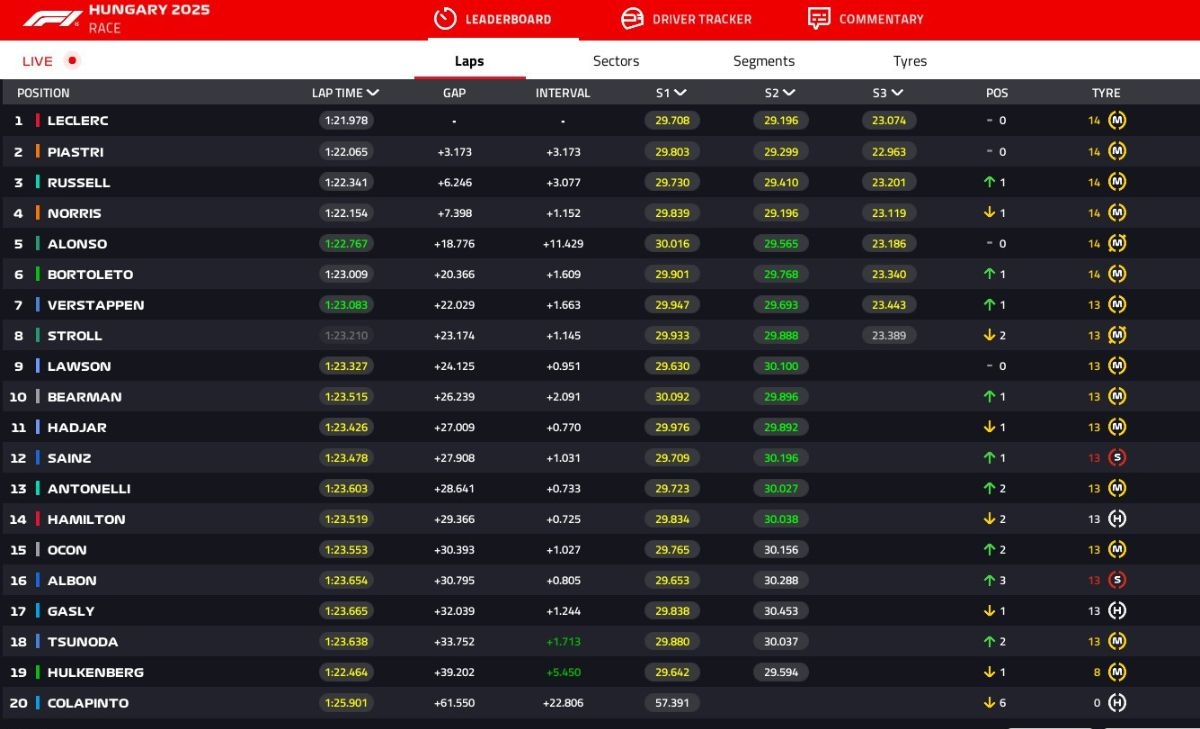Expand the S3 column dropdown
This screenshot has height=729, width=1200.
tap(897, 93)
